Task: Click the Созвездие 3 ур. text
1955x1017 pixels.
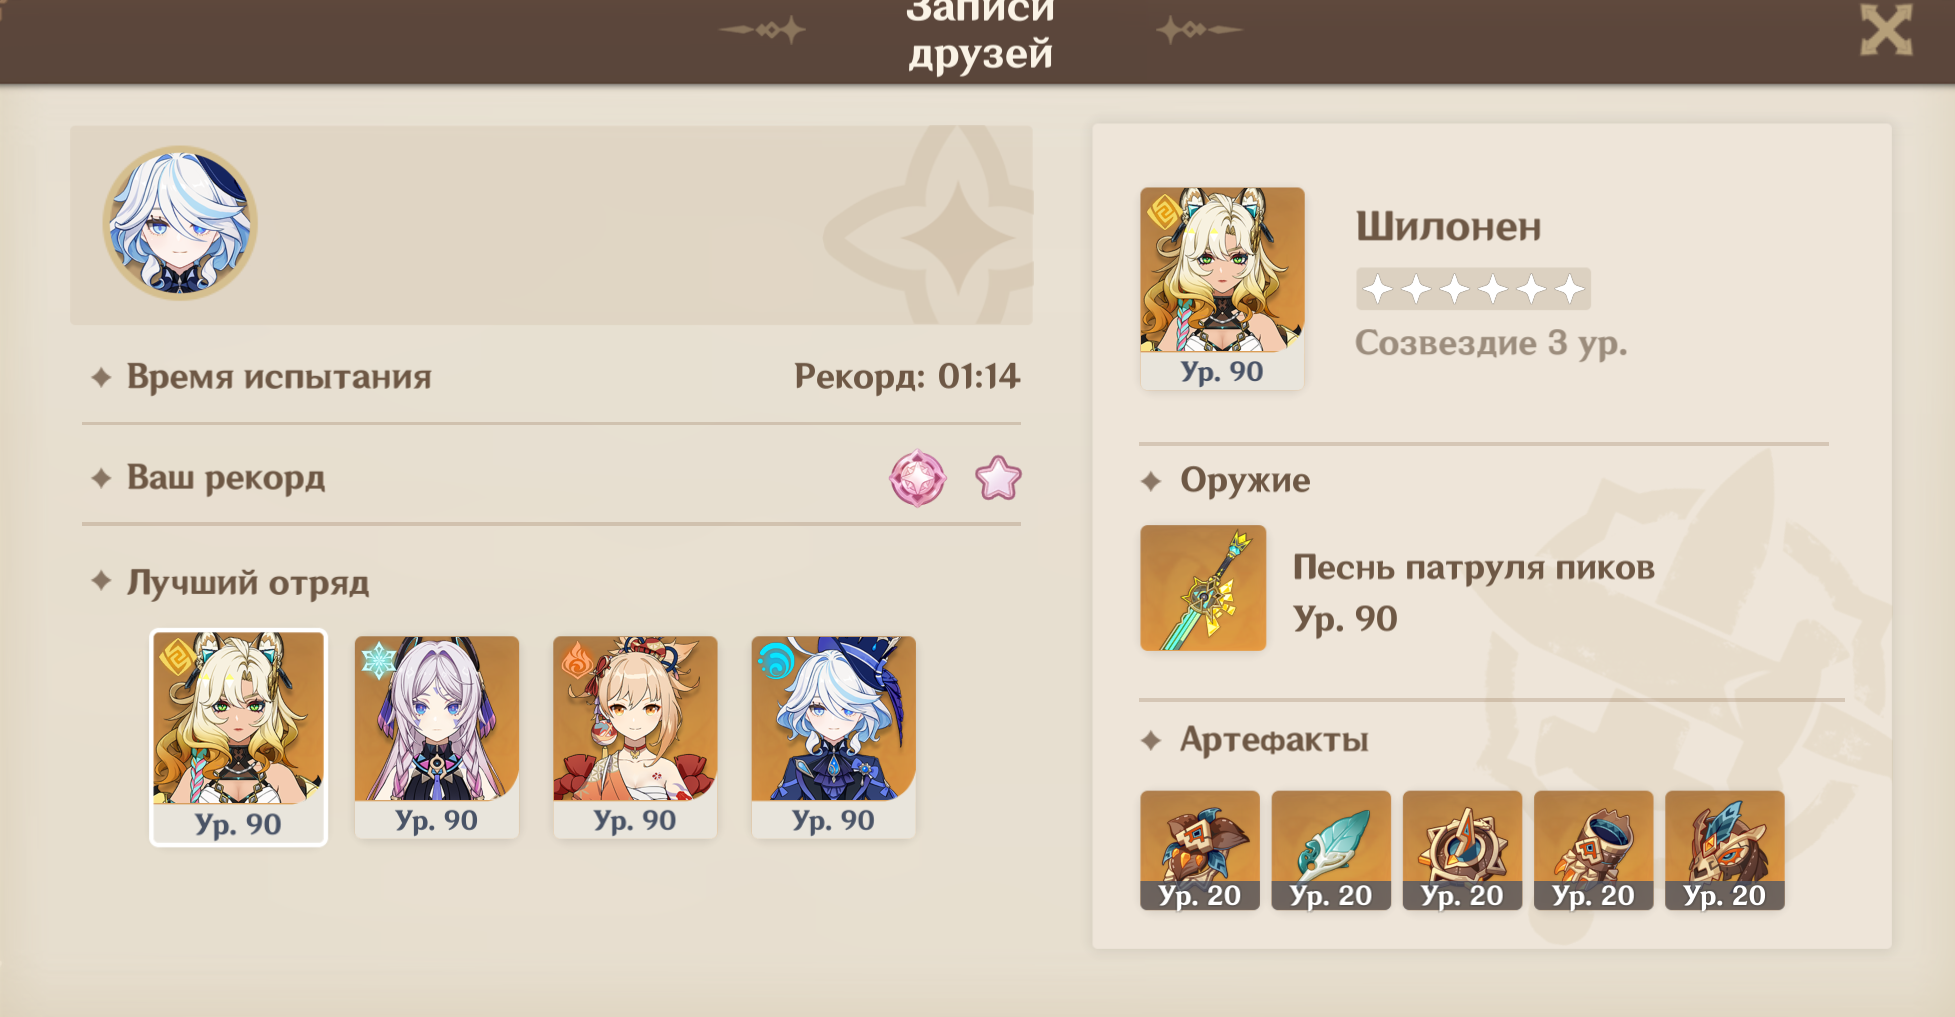Action: coord(1491,343)
